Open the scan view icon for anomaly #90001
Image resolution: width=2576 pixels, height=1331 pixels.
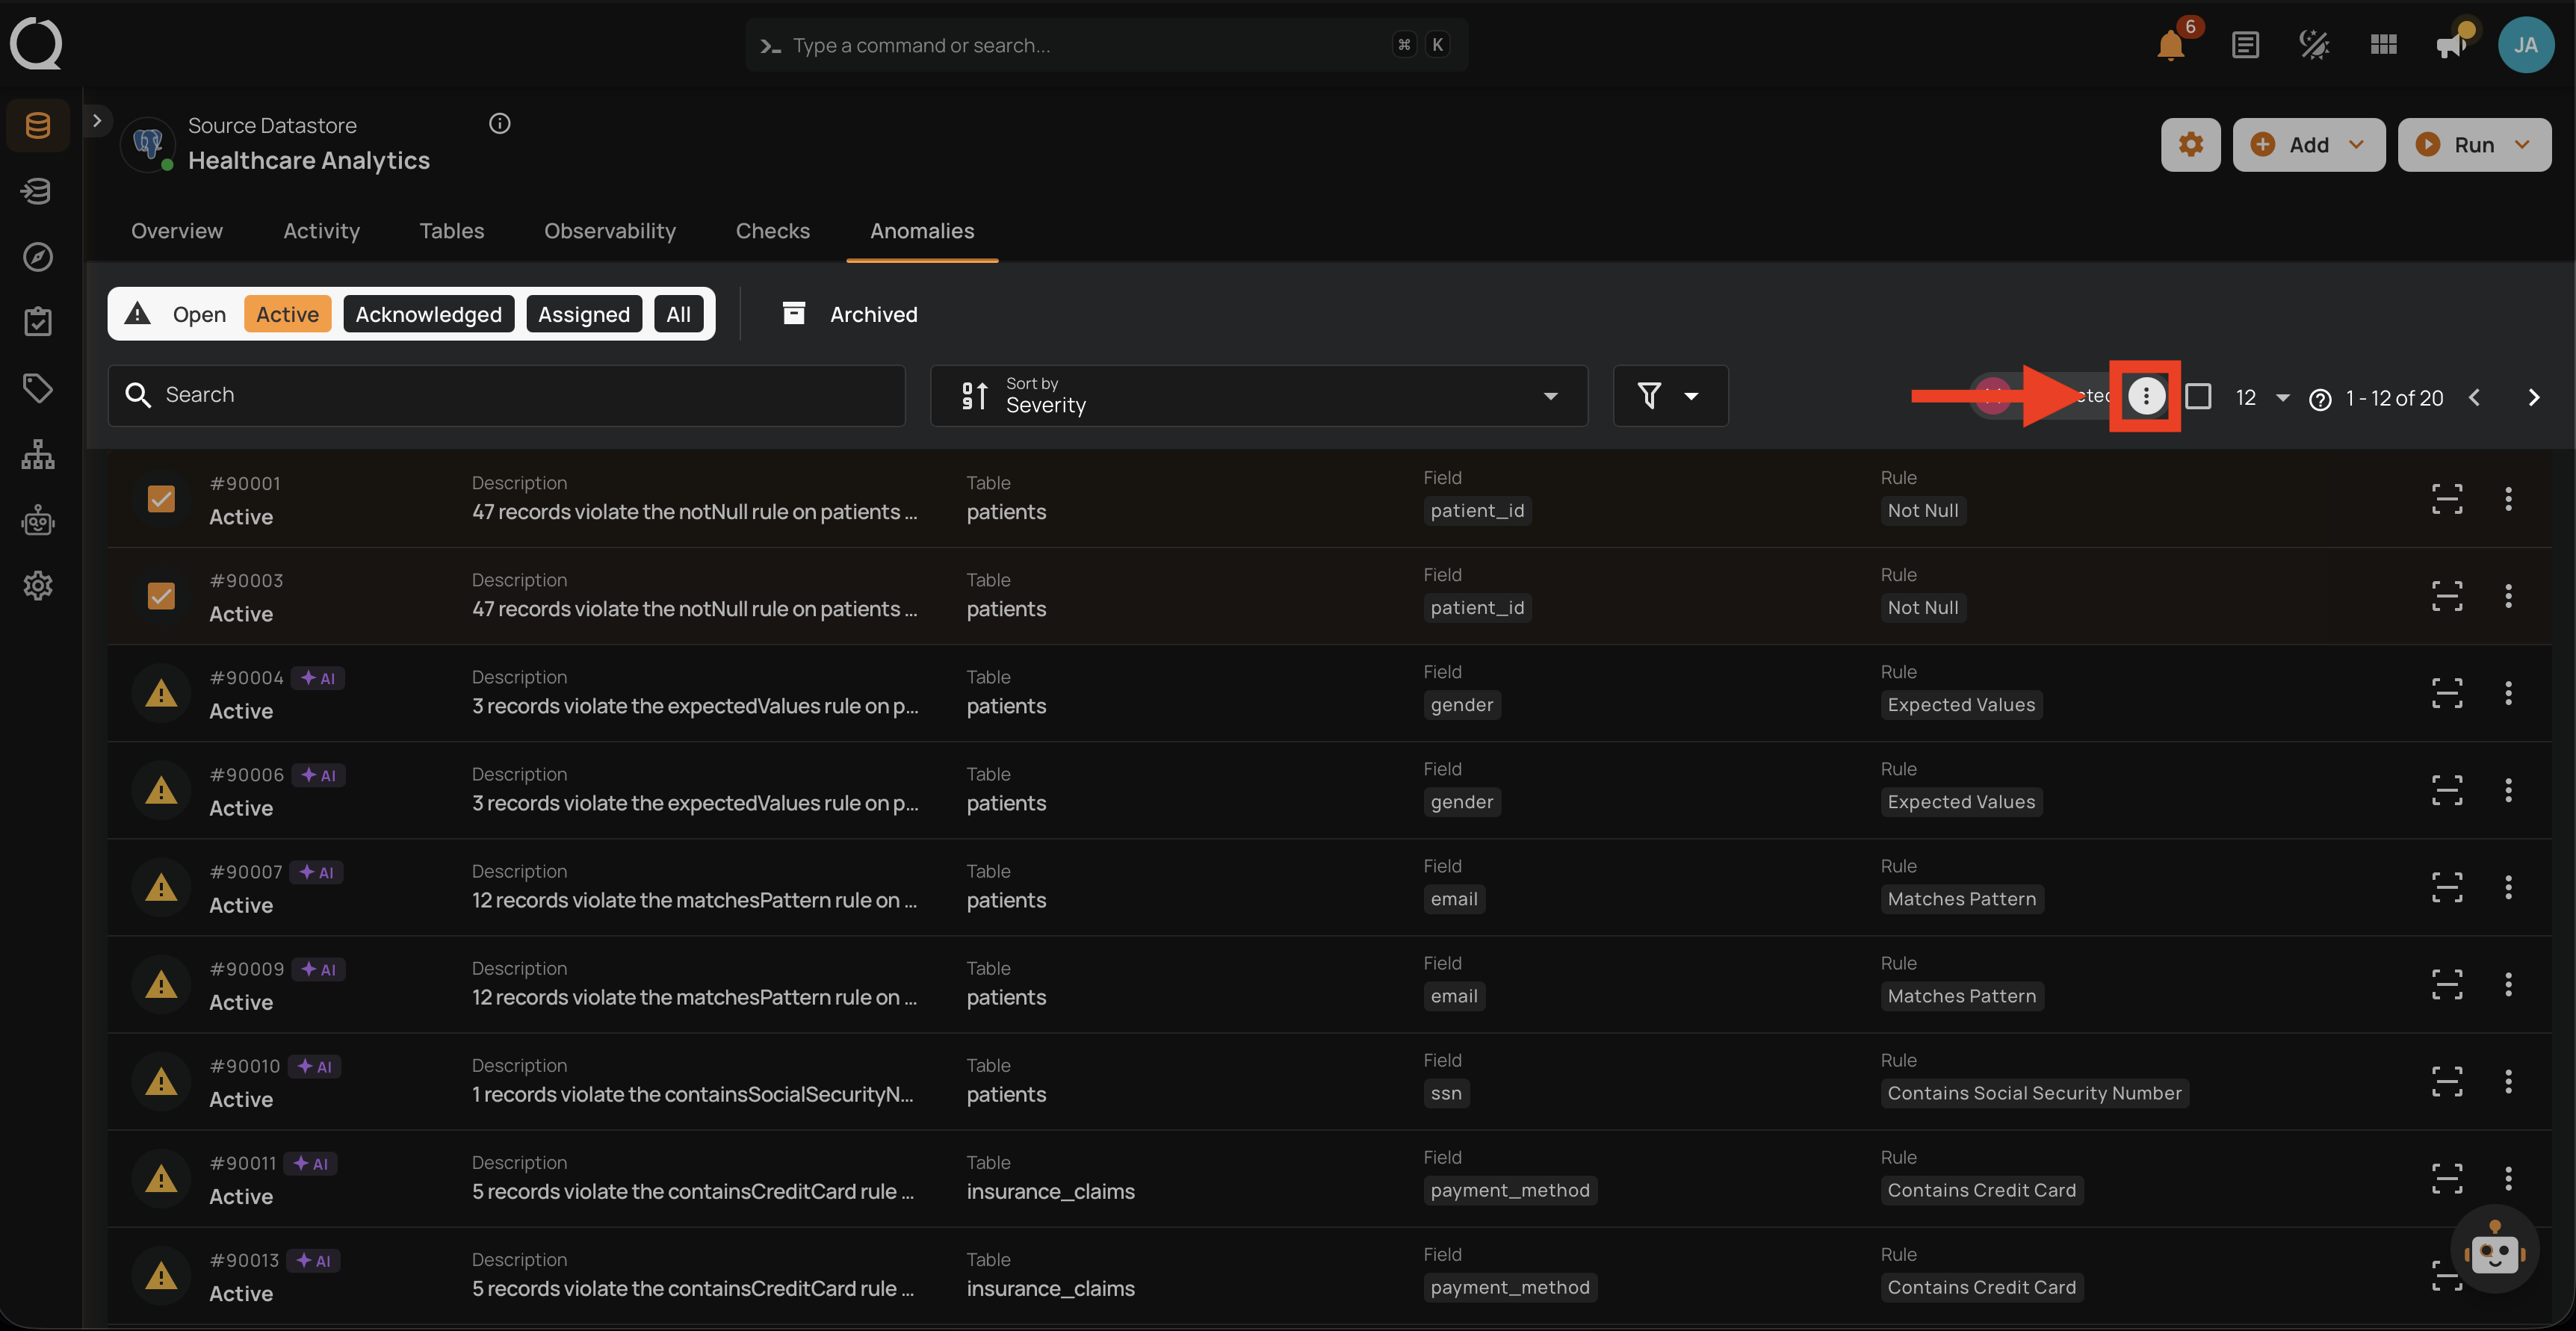coord(2446,499)
